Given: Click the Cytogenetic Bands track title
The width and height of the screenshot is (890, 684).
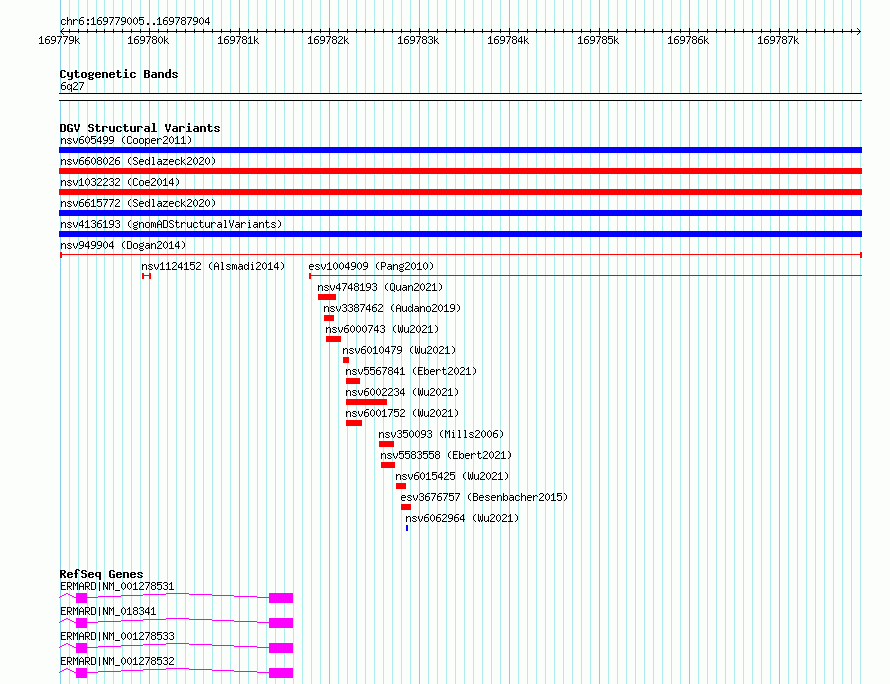Looking at the screenshot, I should [x=119, y=74].
